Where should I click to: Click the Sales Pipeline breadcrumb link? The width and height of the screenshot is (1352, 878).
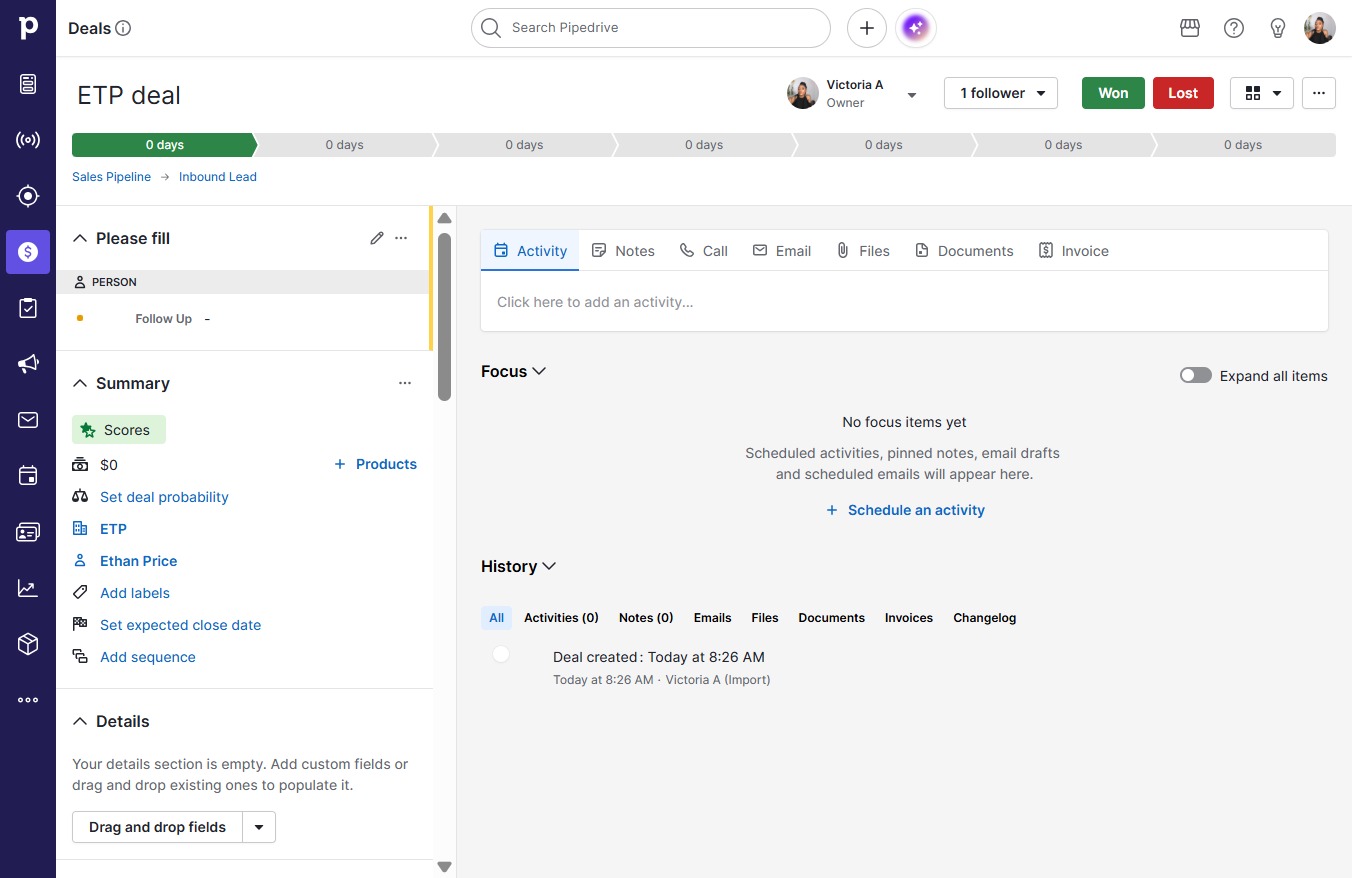click(111, 177)
